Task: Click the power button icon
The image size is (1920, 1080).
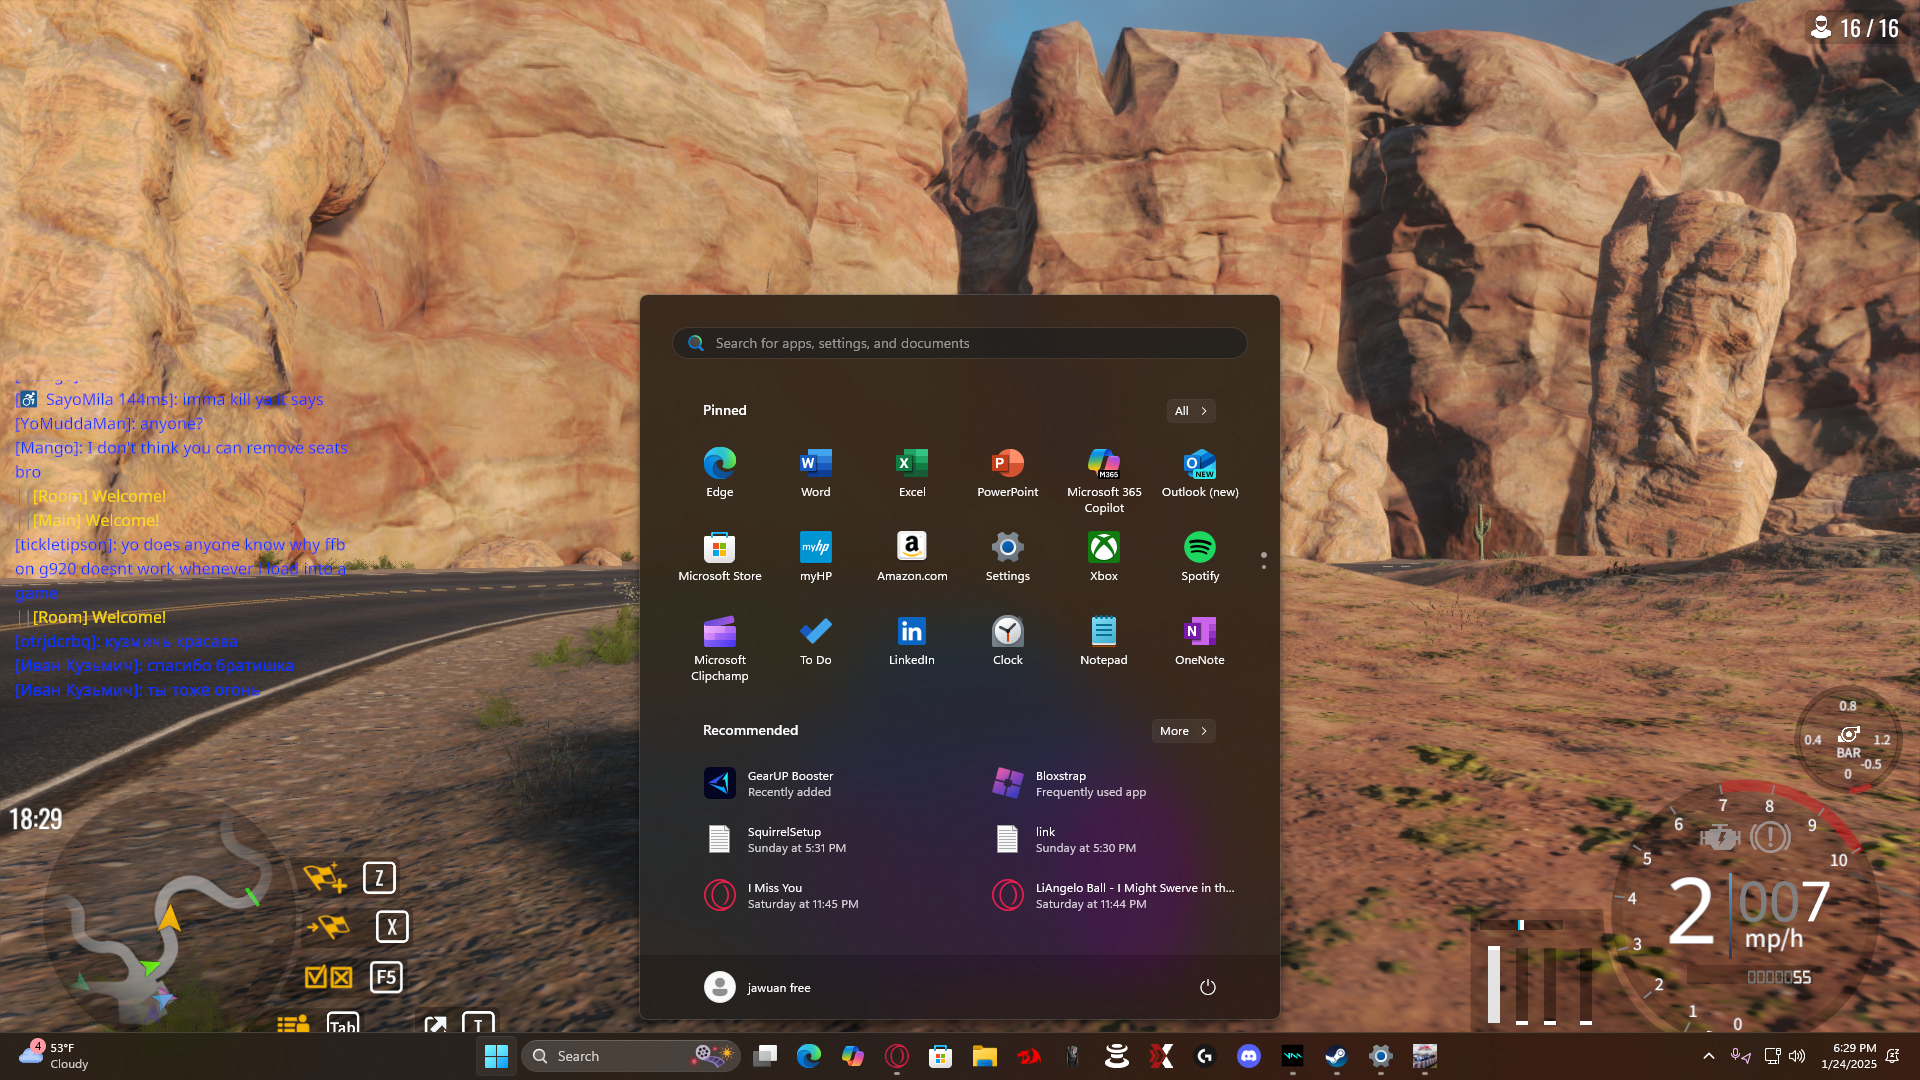Action: click(x=1207, y=987)
